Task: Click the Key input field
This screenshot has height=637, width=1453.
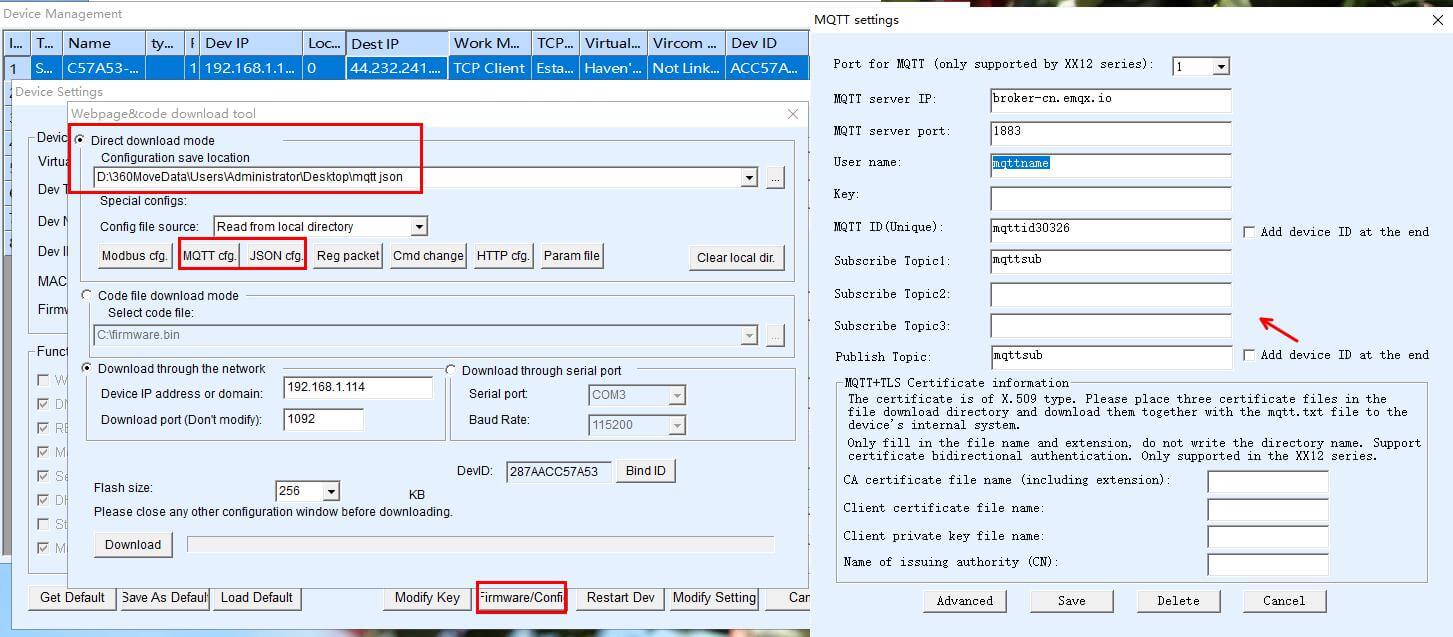Action: 1111,197
